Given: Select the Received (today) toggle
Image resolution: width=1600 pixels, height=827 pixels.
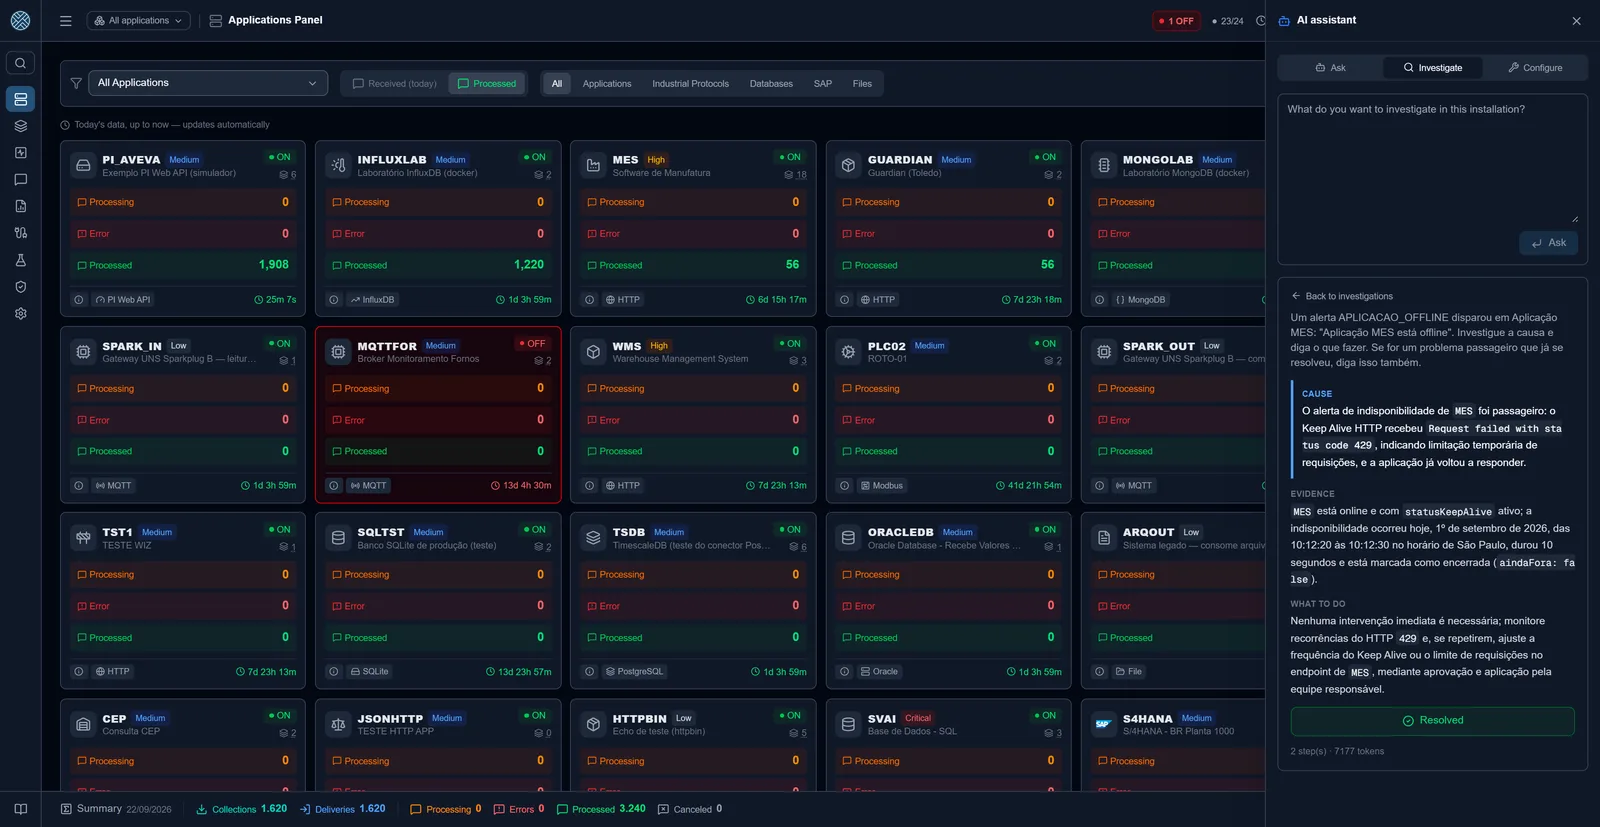Looking at the screenshot, I should (394, 84).
